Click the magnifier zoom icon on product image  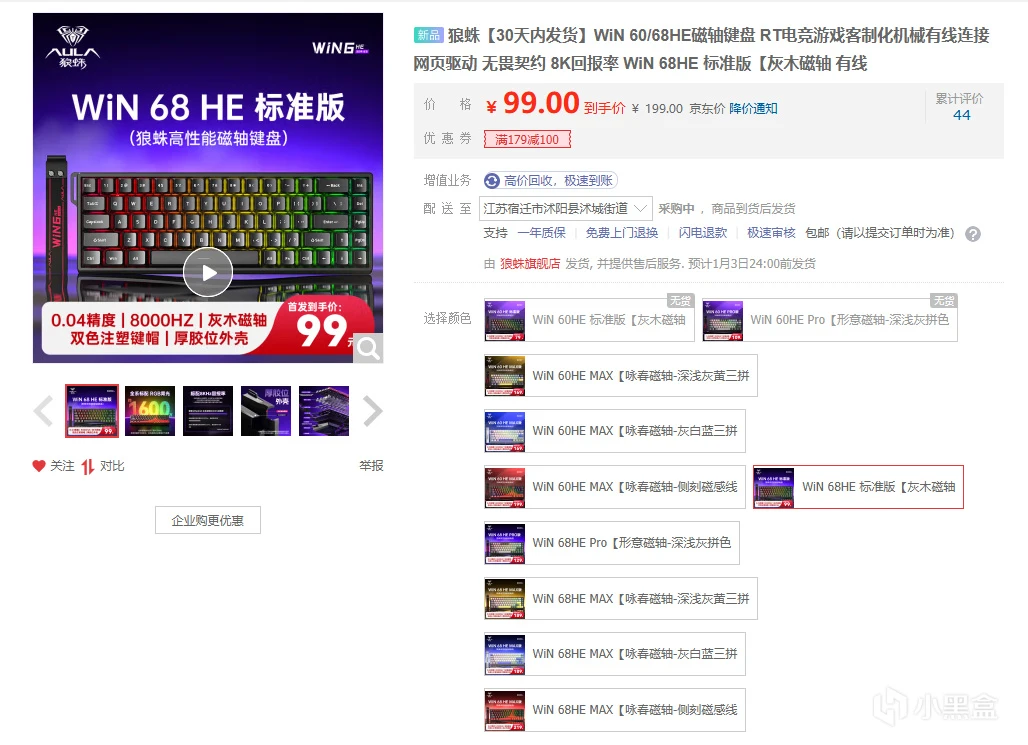pyautogui.click(x=368, y=347)
